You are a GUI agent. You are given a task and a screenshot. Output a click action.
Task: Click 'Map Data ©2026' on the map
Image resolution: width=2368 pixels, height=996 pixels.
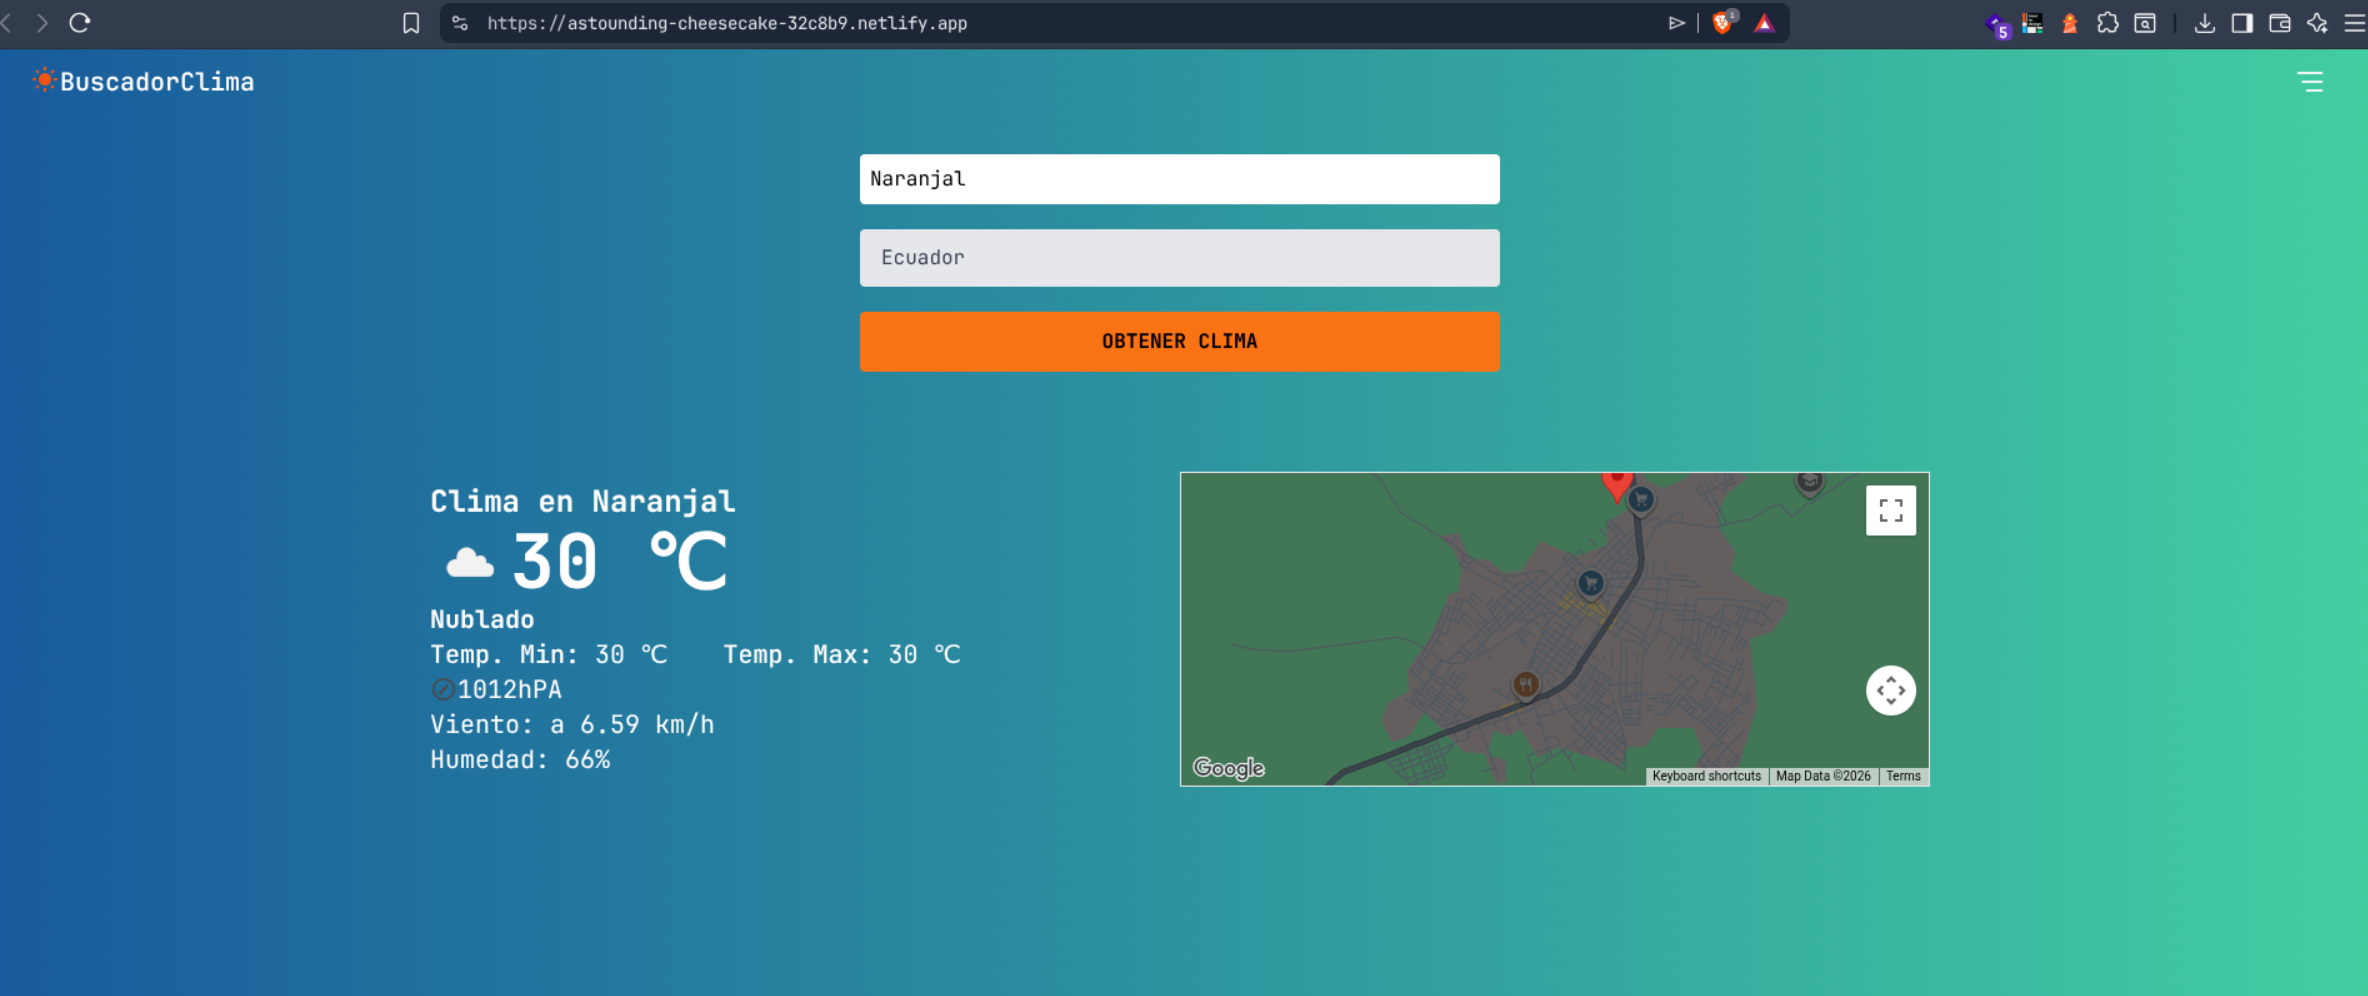pos(1823,777)
